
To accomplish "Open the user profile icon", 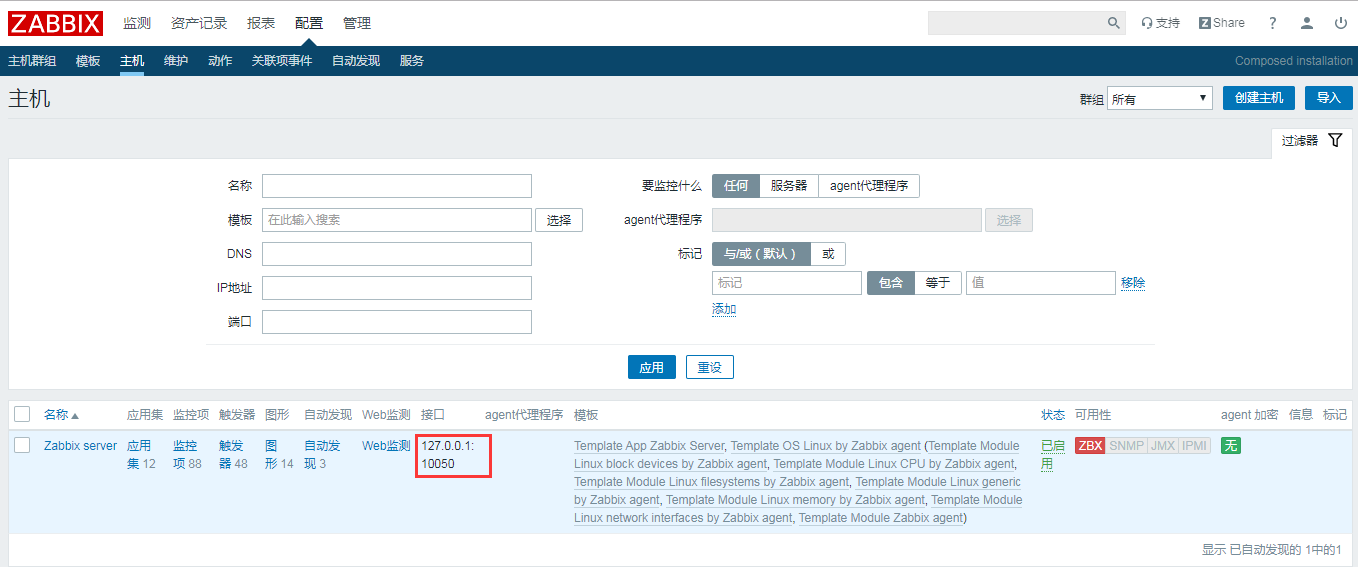I will coord(1307,23).
